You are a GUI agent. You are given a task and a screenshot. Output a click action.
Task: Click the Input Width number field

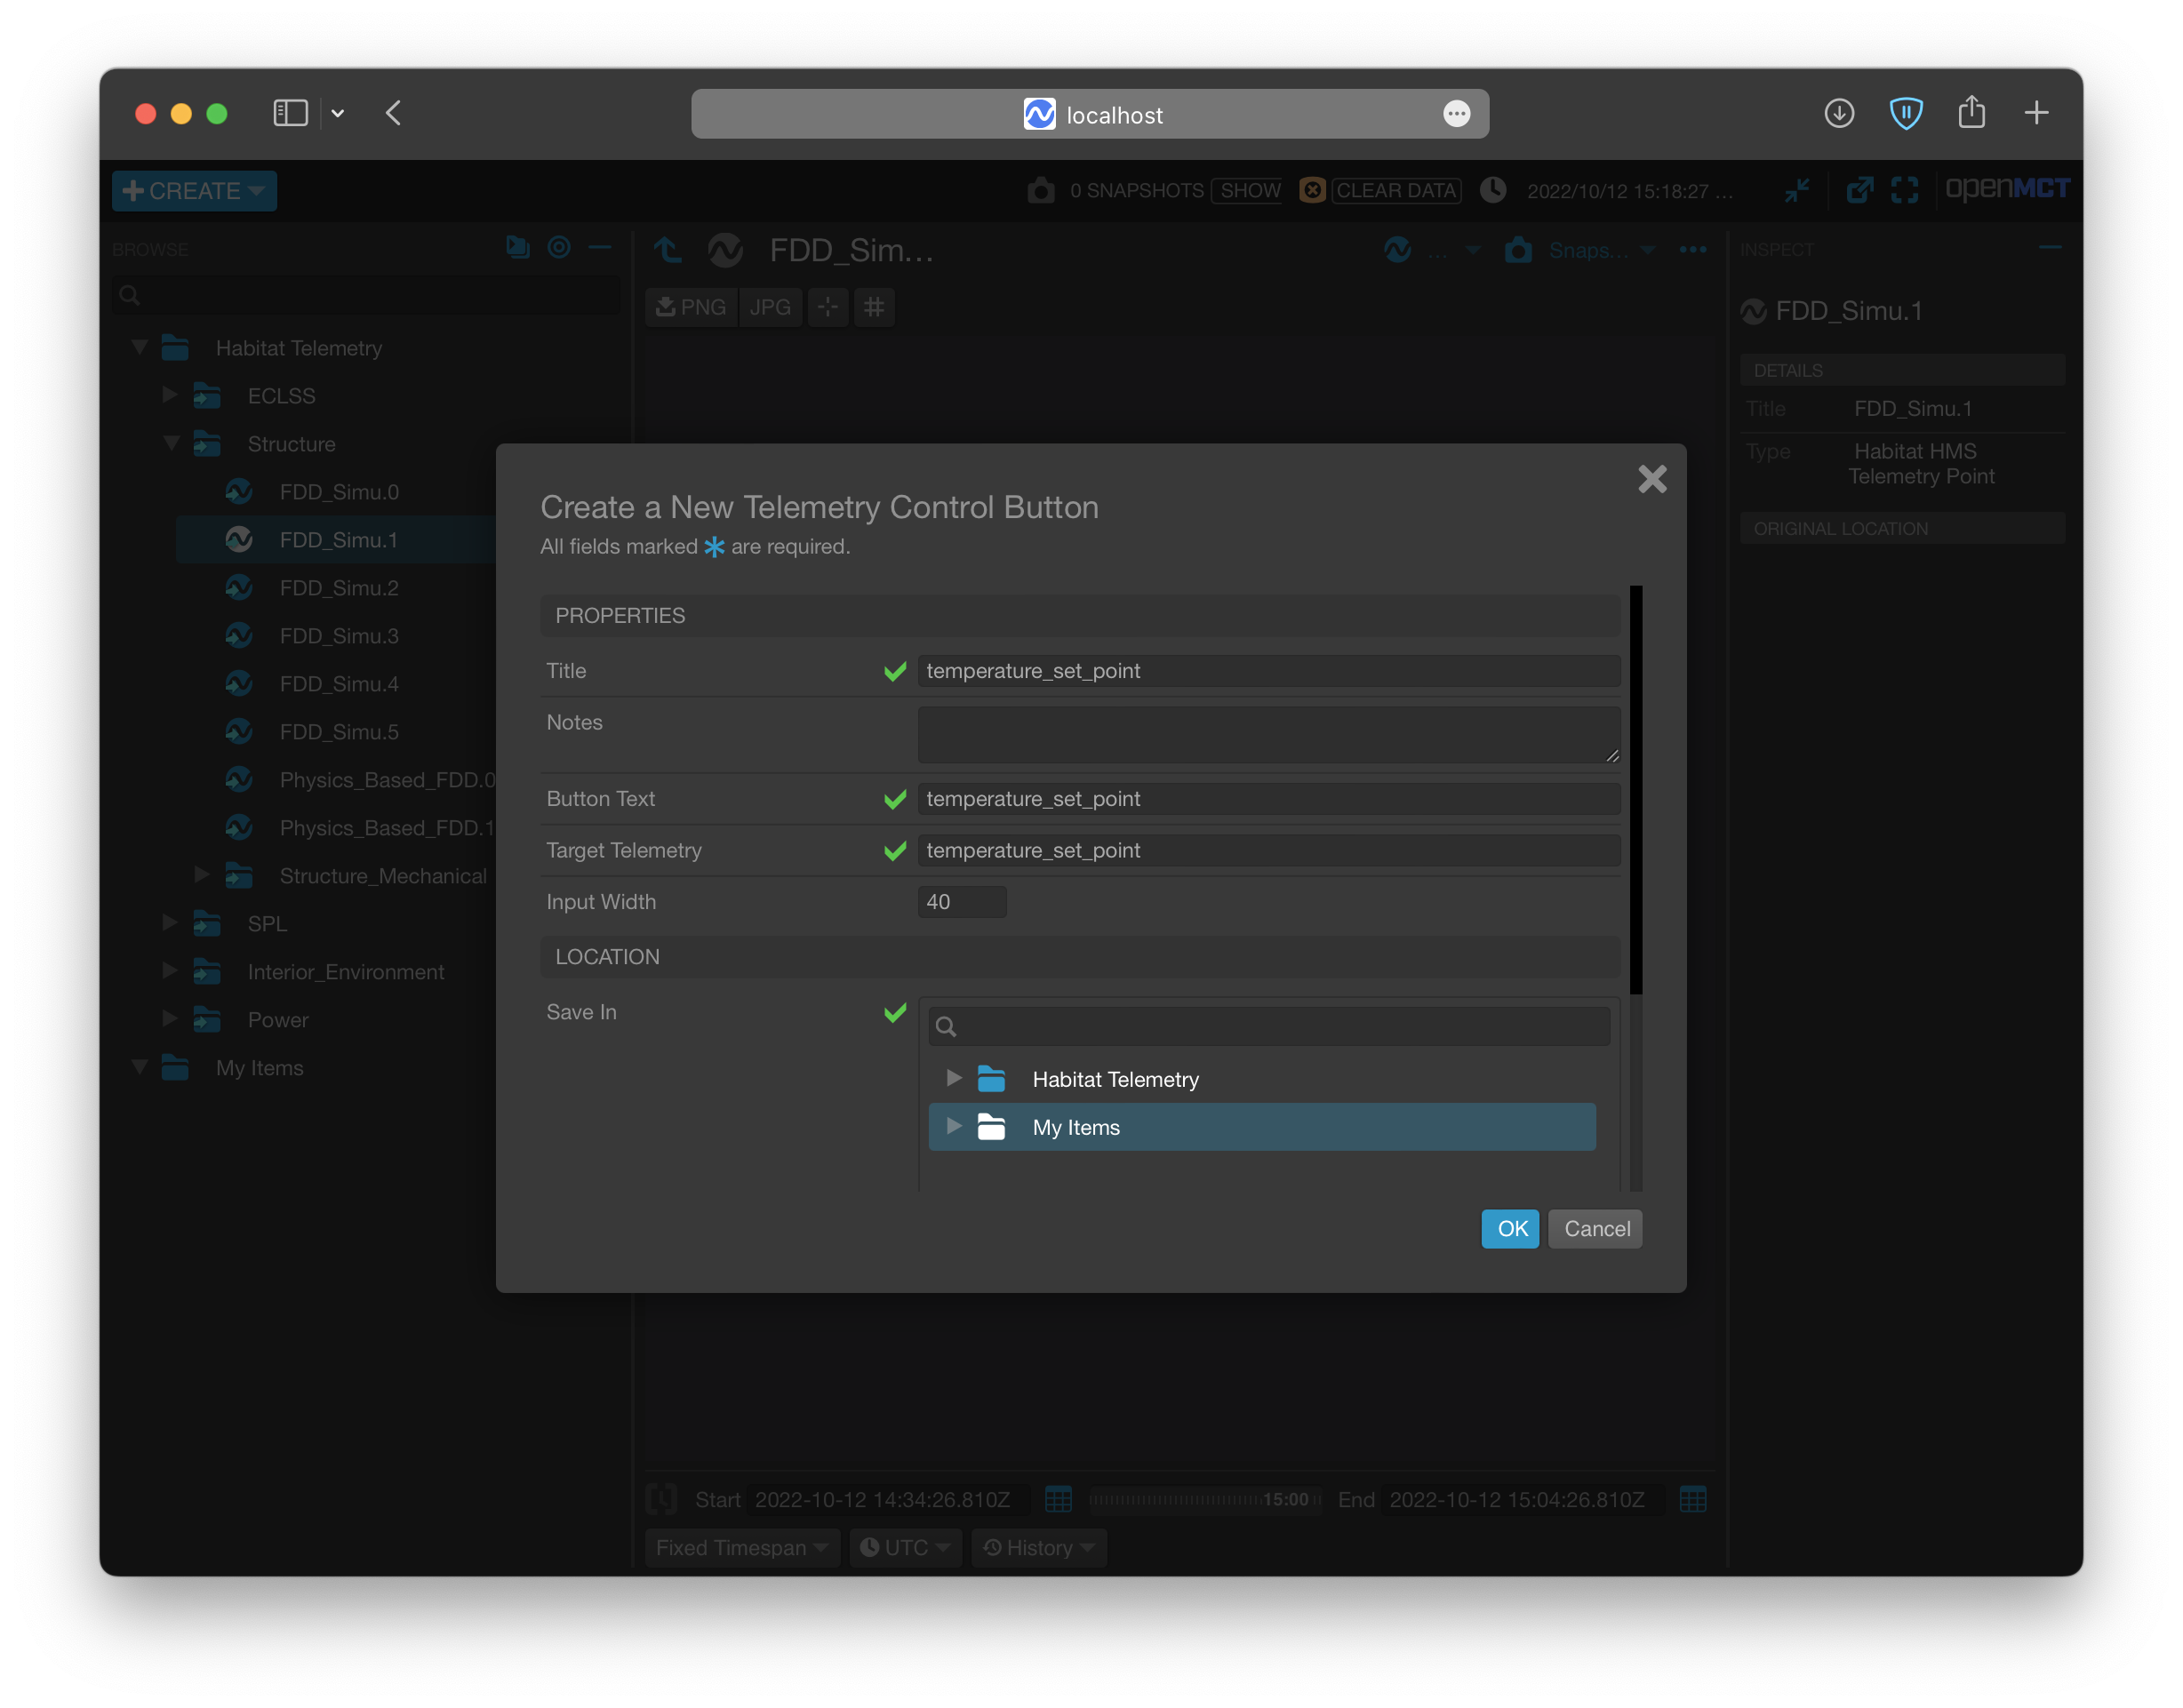point(961,902)
